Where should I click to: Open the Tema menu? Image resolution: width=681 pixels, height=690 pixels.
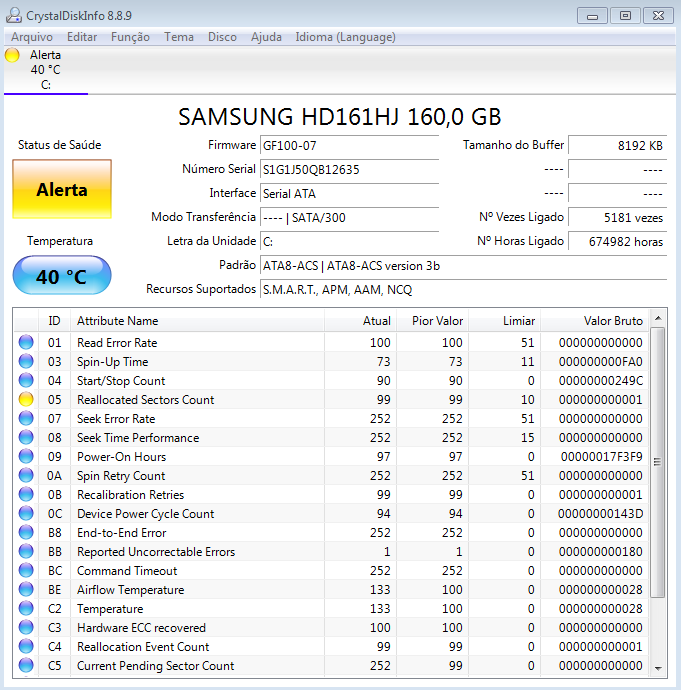[x=179, y=37]
